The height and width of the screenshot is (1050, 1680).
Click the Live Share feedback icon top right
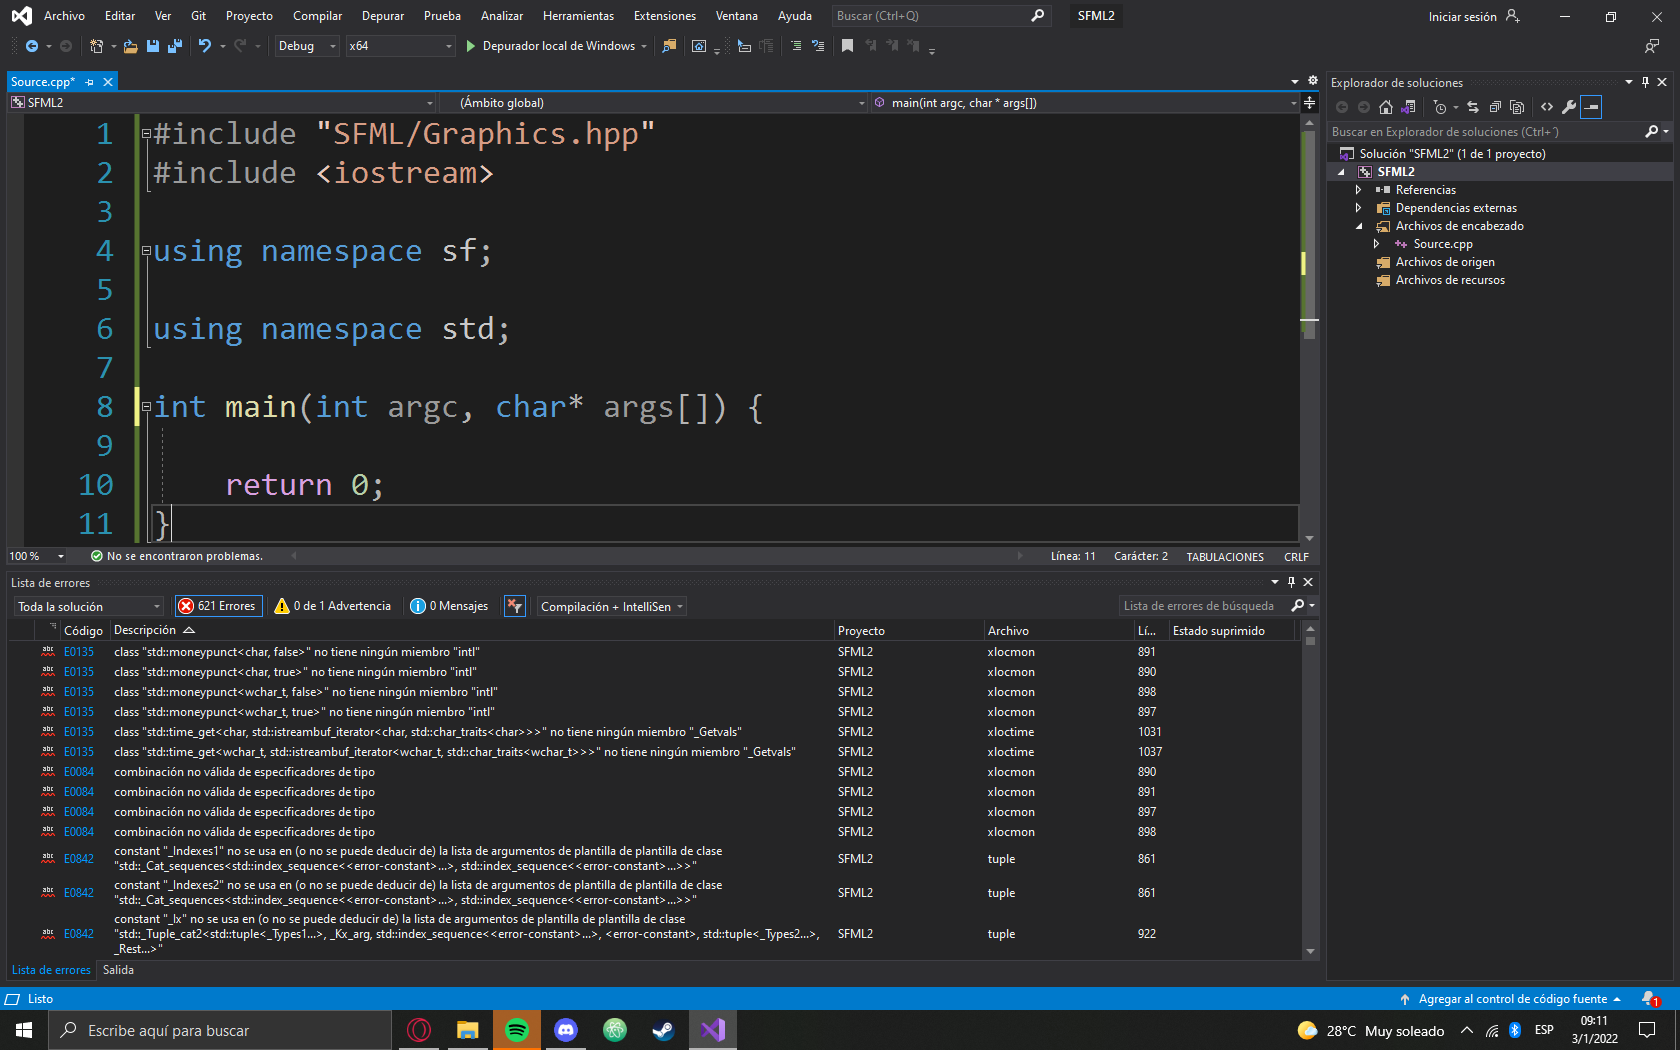click(1652, 46)
